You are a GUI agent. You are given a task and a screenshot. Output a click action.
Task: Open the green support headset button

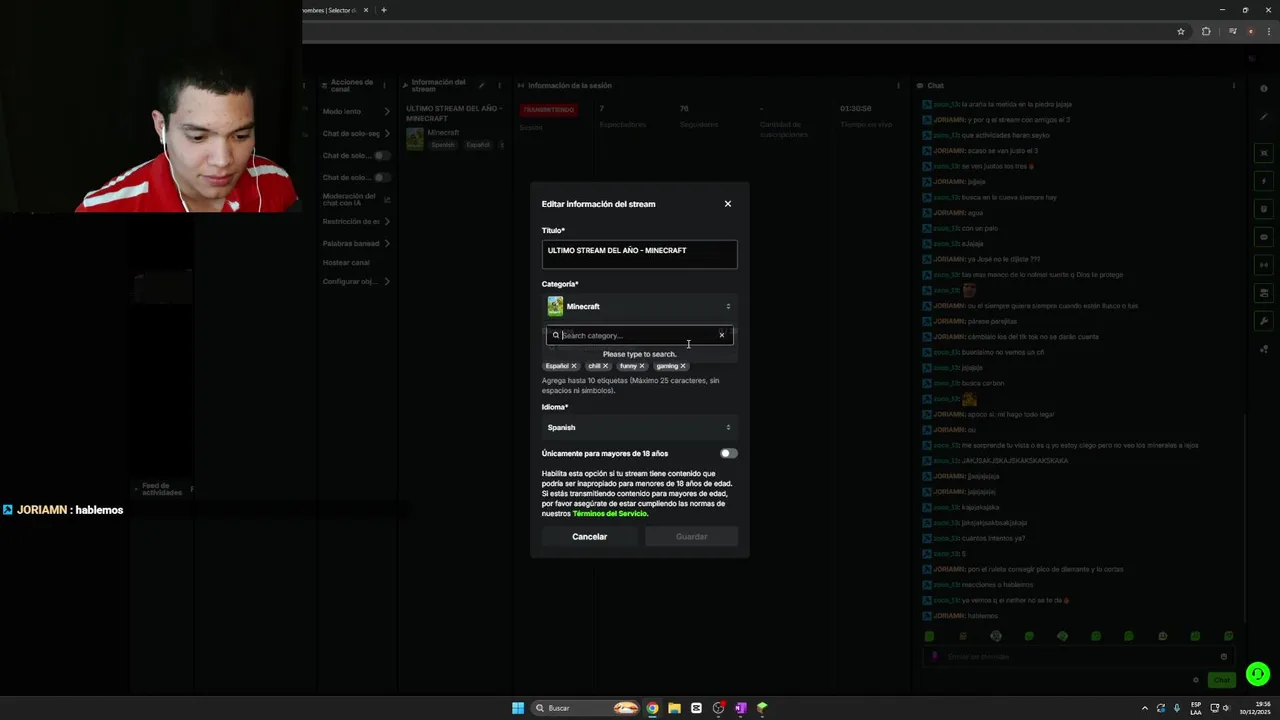(1258, 674)
